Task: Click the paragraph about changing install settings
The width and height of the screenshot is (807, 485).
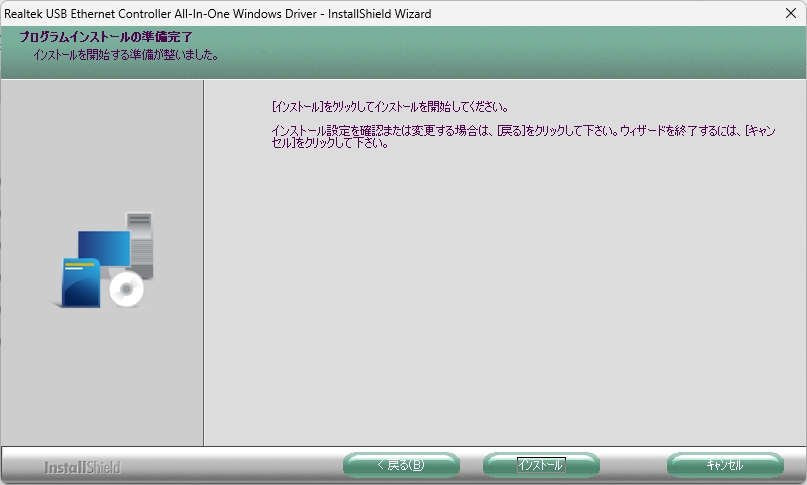Action: [520, 137]
